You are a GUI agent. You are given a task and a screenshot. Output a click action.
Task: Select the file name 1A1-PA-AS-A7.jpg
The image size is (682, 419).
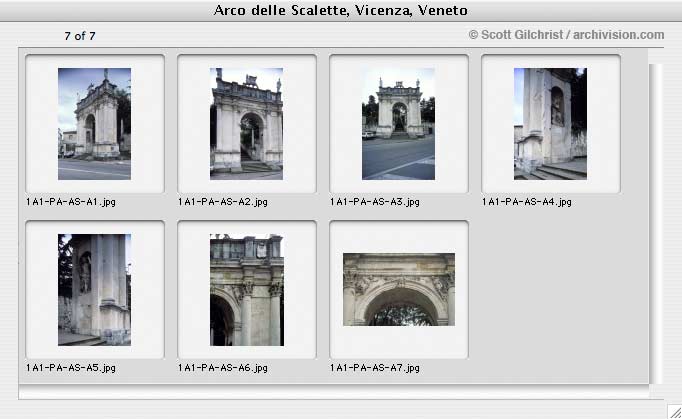pos(375,368)
